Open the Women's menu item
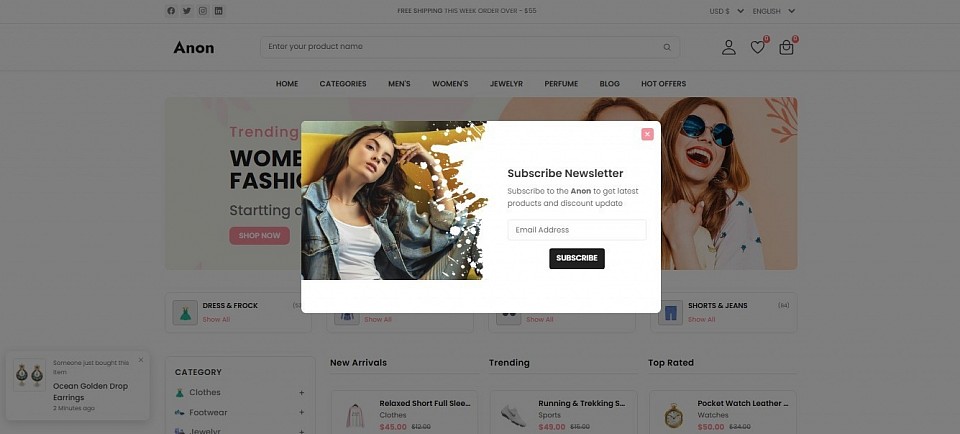Screen dimensions: 960x434 click(450, 84)
